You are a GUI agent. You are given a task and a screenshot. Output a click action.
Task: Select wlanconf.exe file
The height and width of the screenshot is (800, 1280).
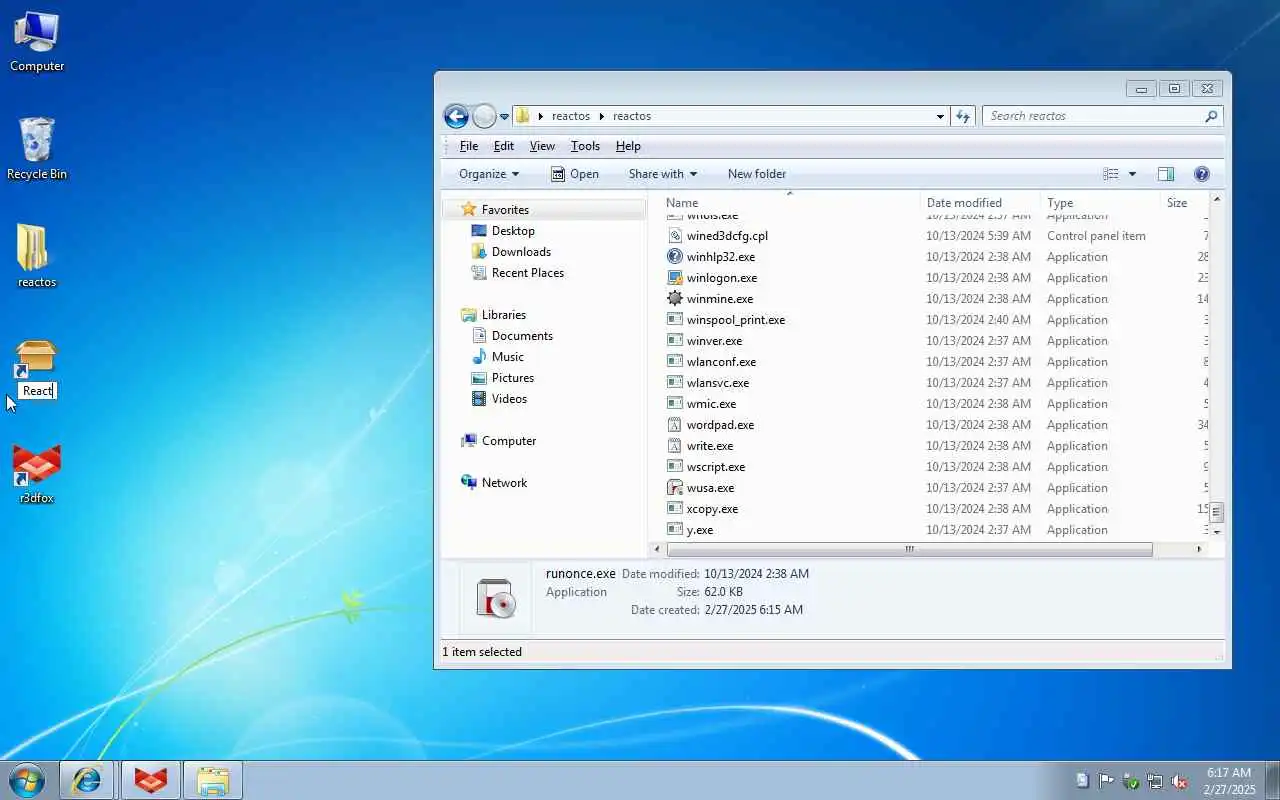click(721, 362)
